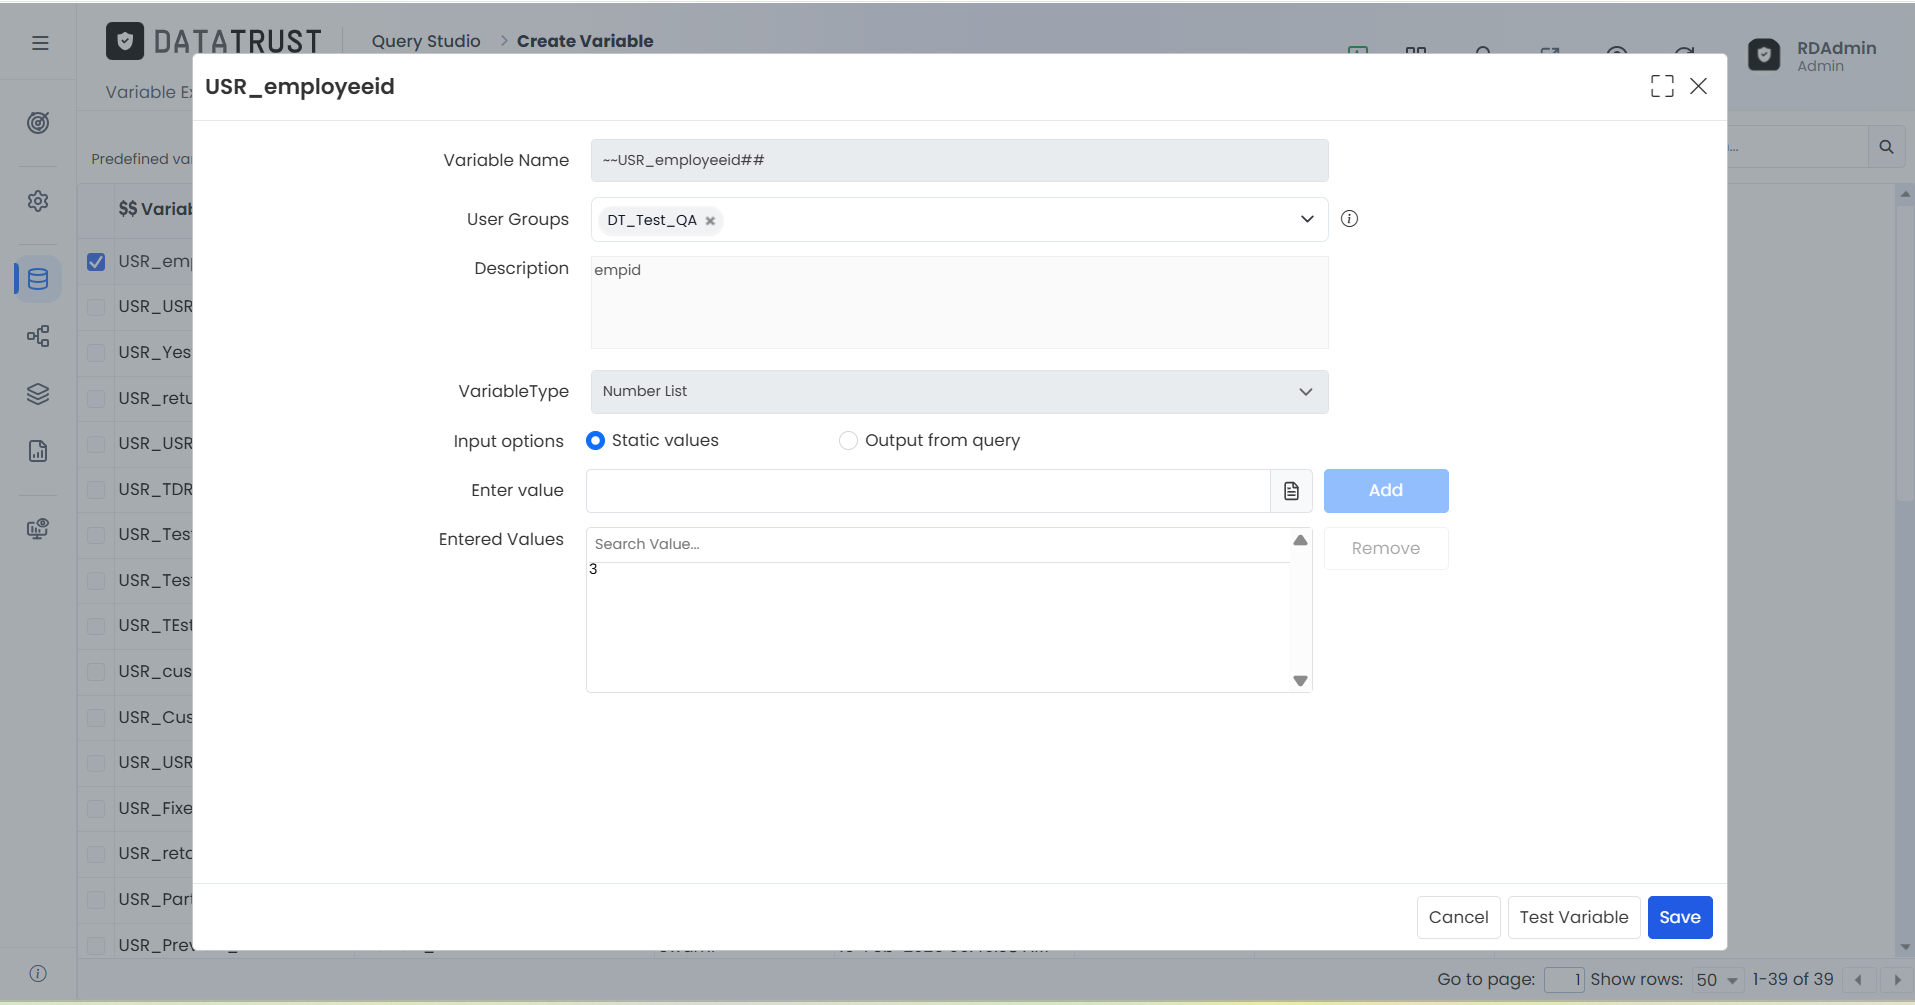The image size is (1915, 1005).
Task: Click the Go to page input box
Action: click(1564, 980)
